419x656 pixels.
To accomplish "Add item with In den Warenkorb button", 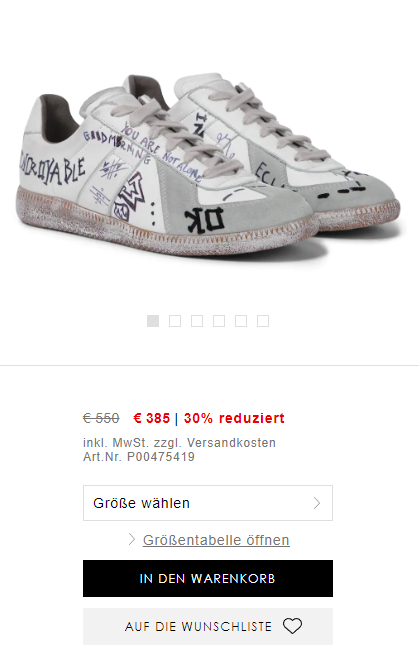I will tap(208, 578).
